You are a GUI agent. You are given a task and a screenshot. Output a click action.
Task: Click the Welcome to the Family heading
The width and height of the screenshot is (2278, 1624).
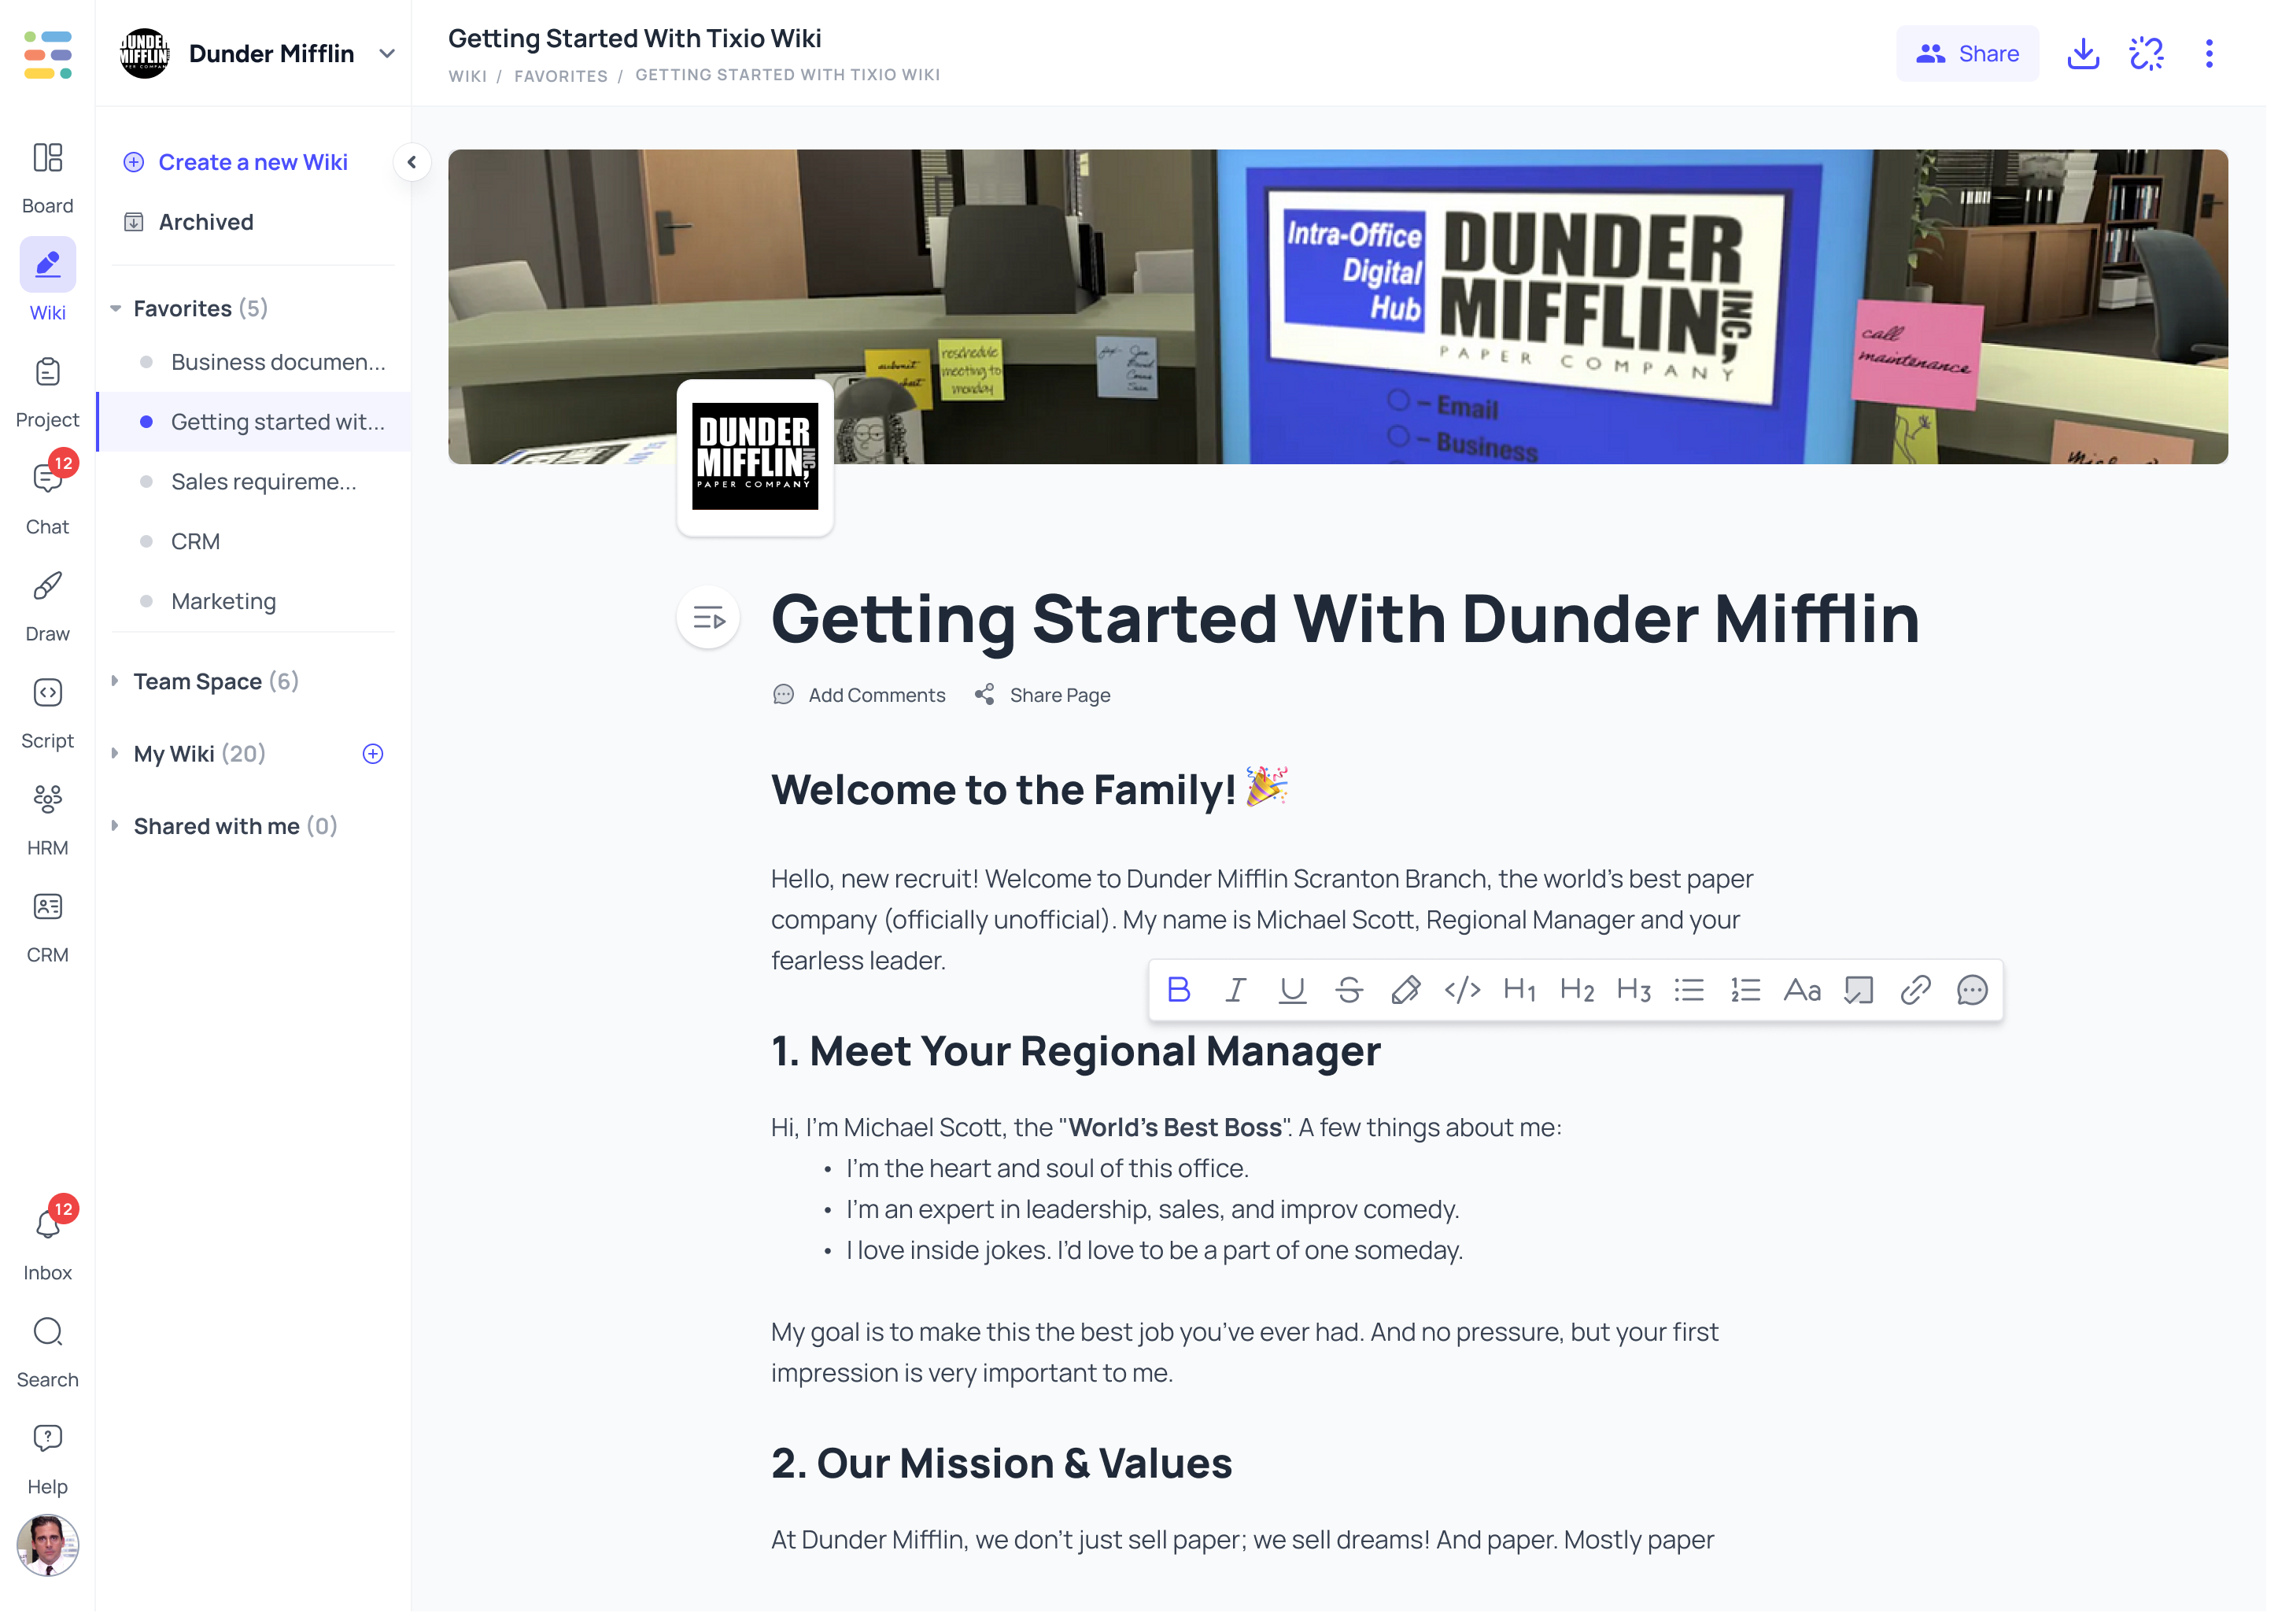click(1029, 790)
